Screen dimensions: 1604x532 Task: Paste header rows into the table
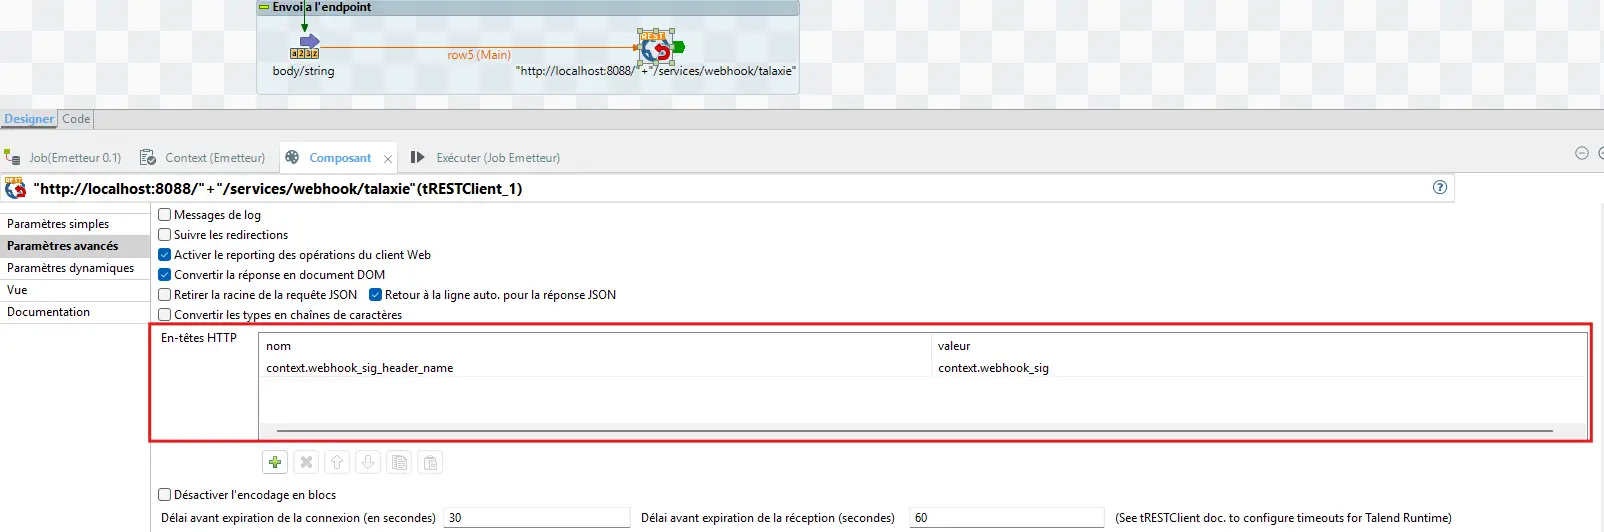click(430, 462)
